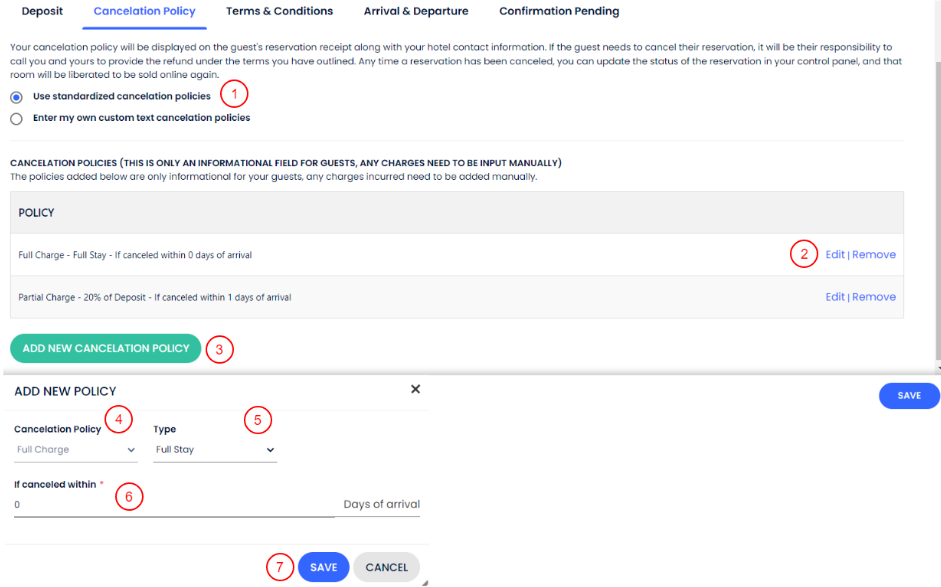The image size is (941, 587).
Task: Close the Add New Policy dialog
Action: tap(416, 389)
